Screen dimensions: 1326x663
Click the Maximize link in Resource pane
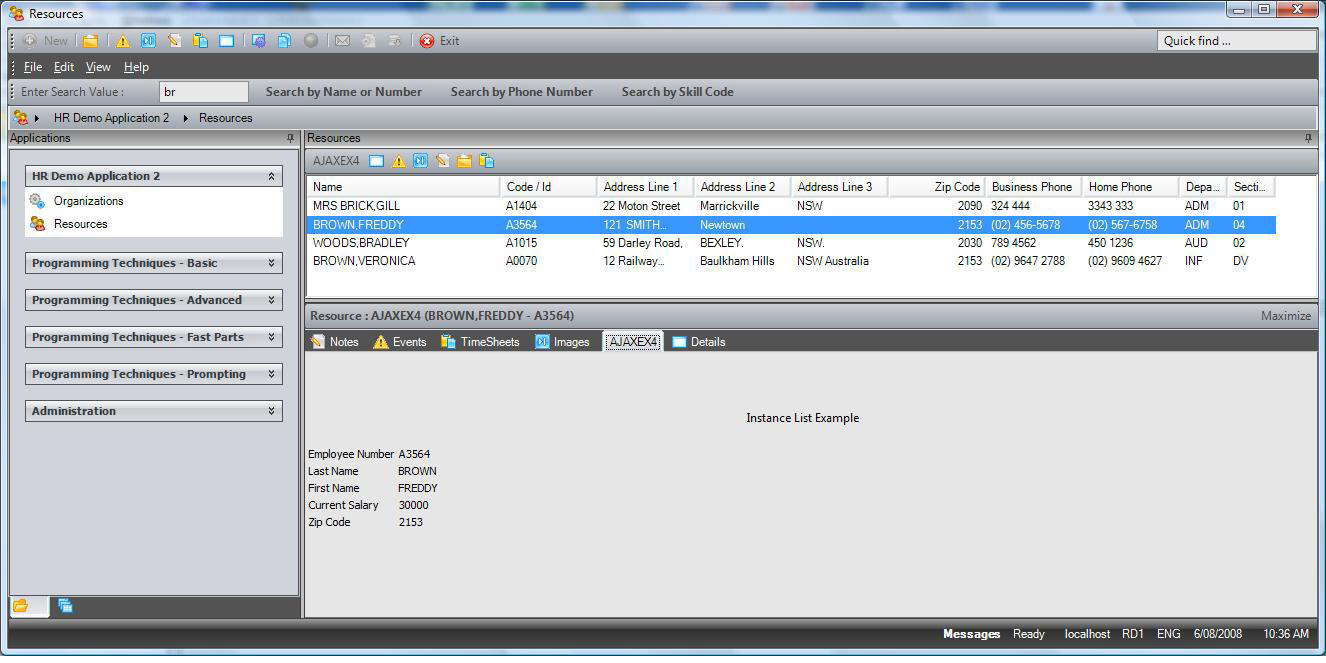[x=1286, y=316]
